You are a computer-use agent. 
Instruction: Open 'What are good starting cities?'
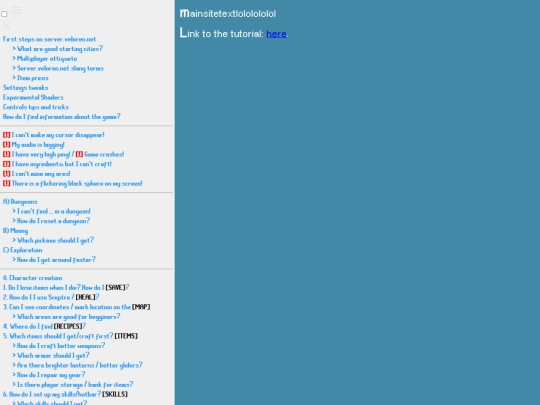(x=58, y=49)
